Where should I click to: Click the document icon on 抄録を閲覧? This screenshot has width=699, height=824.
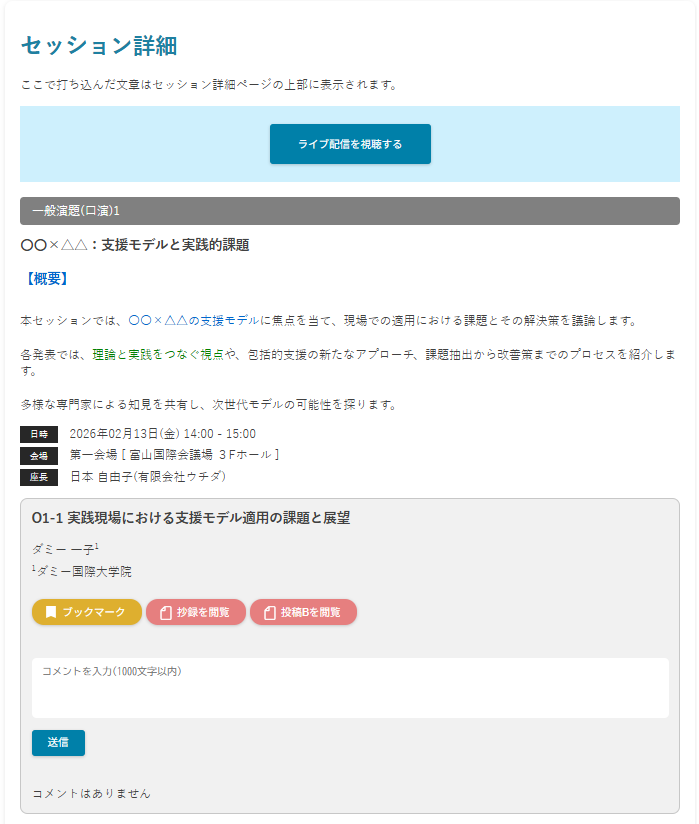point(166,612)
